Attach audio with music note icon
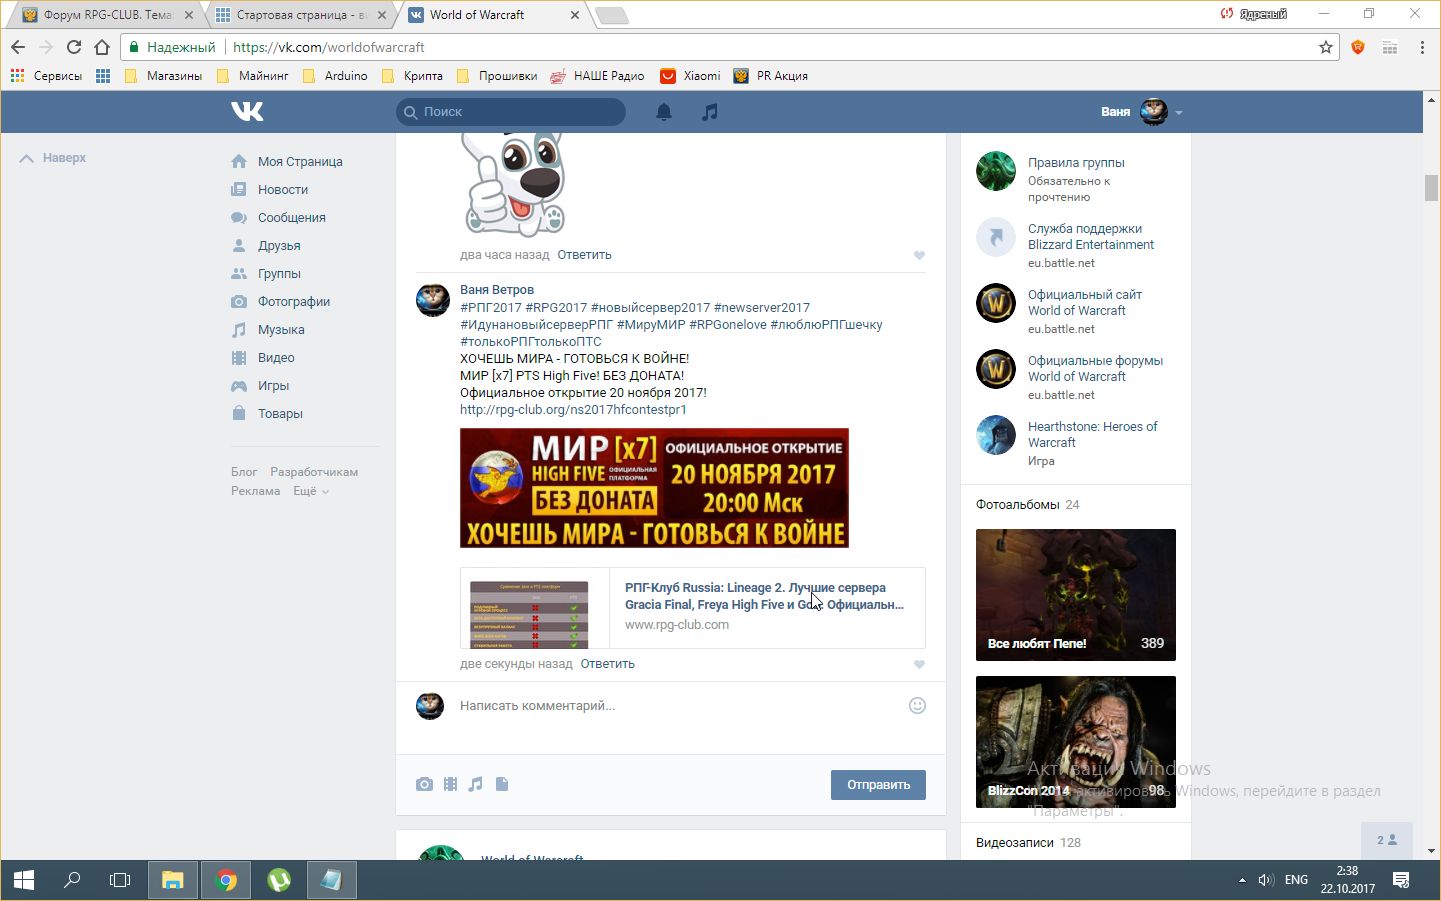Image resolution: width=1441 pixels, height=901 pixels. click(476, 784)
